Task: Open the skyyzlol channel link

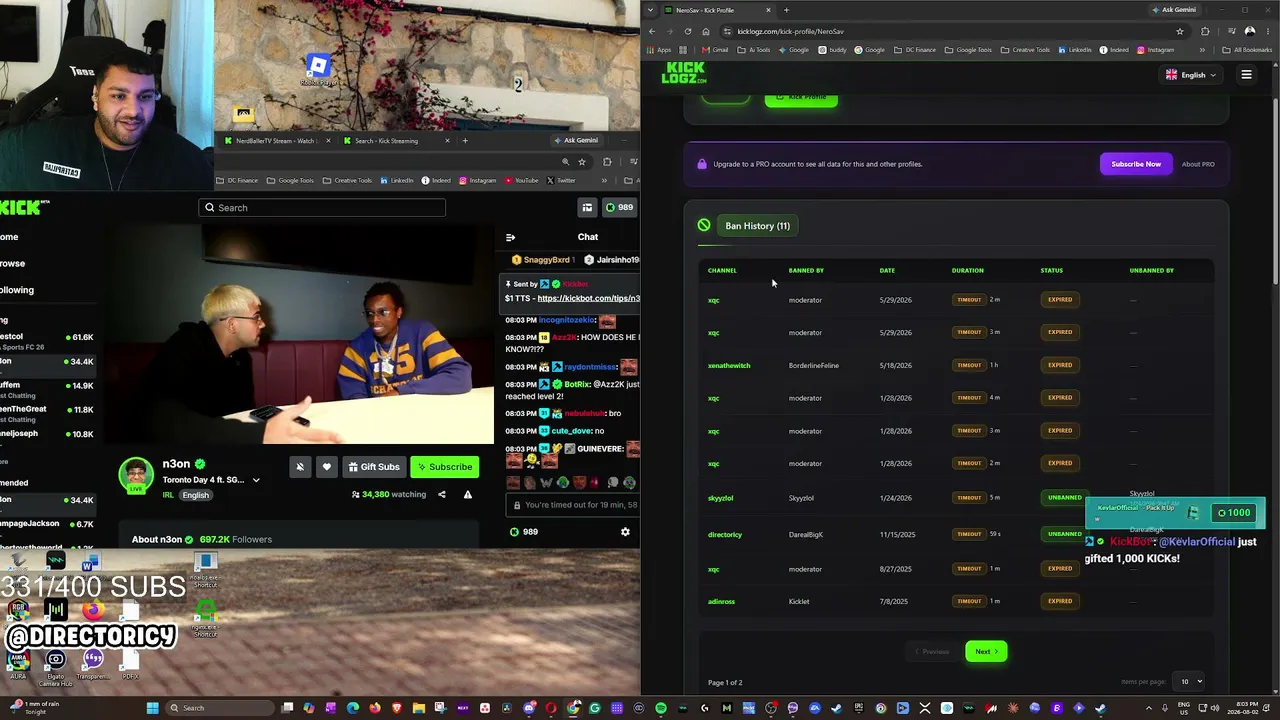Action: [721, 498]
